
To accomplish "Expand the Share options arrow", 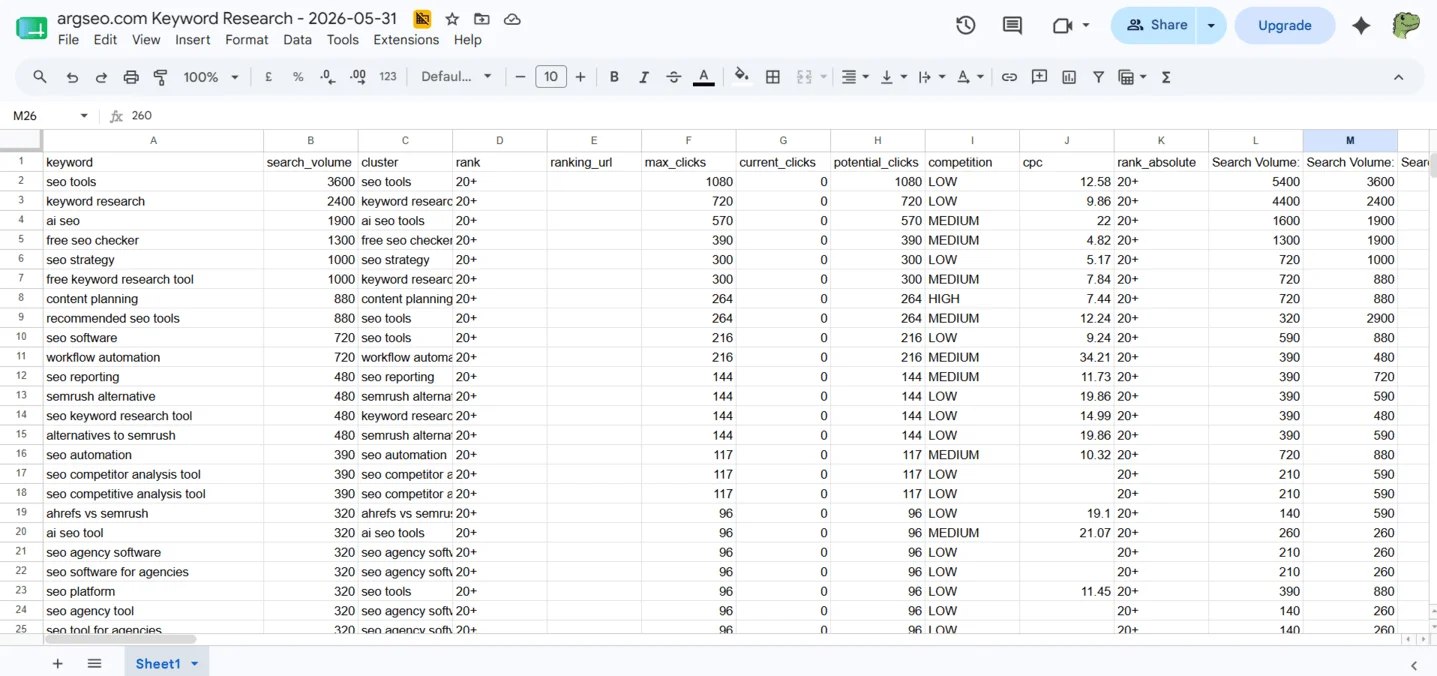I will point(1211,26).
